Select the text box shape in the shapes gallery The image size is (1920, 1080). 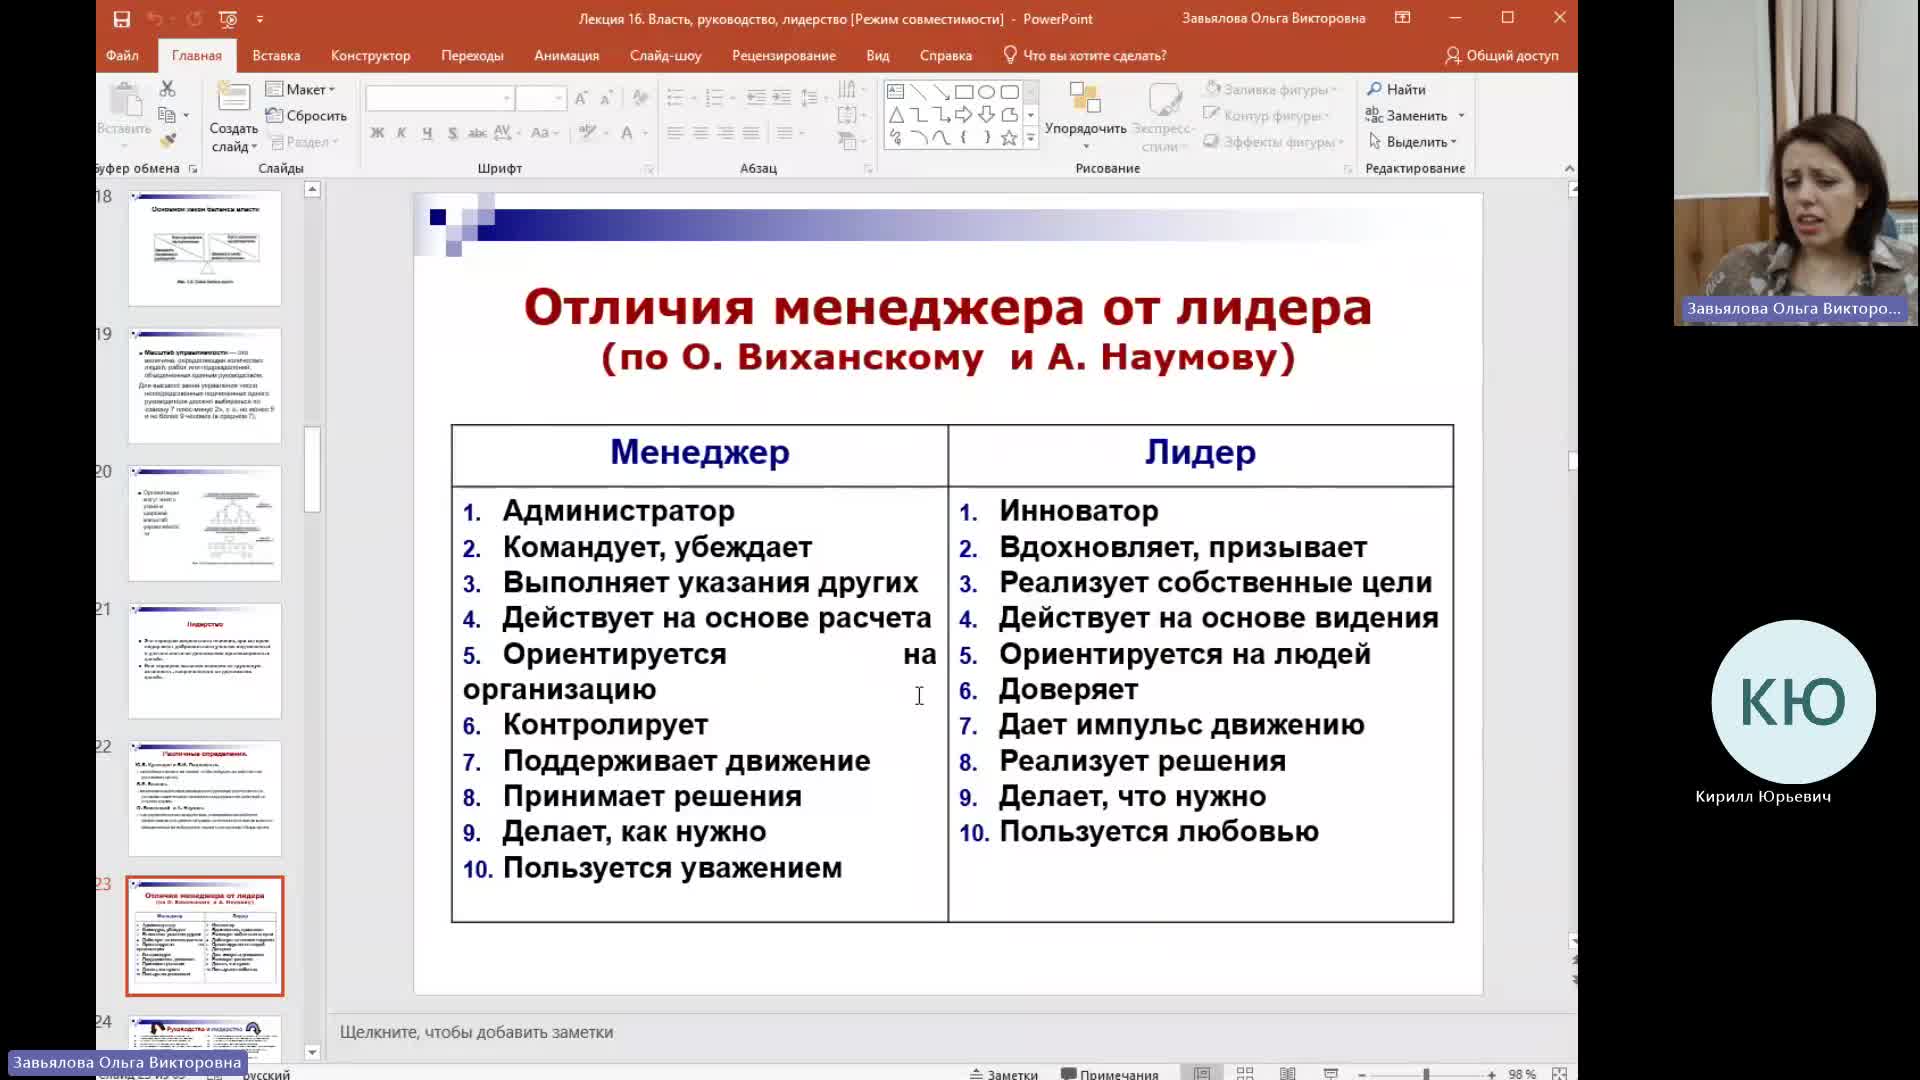click(896, 91)
